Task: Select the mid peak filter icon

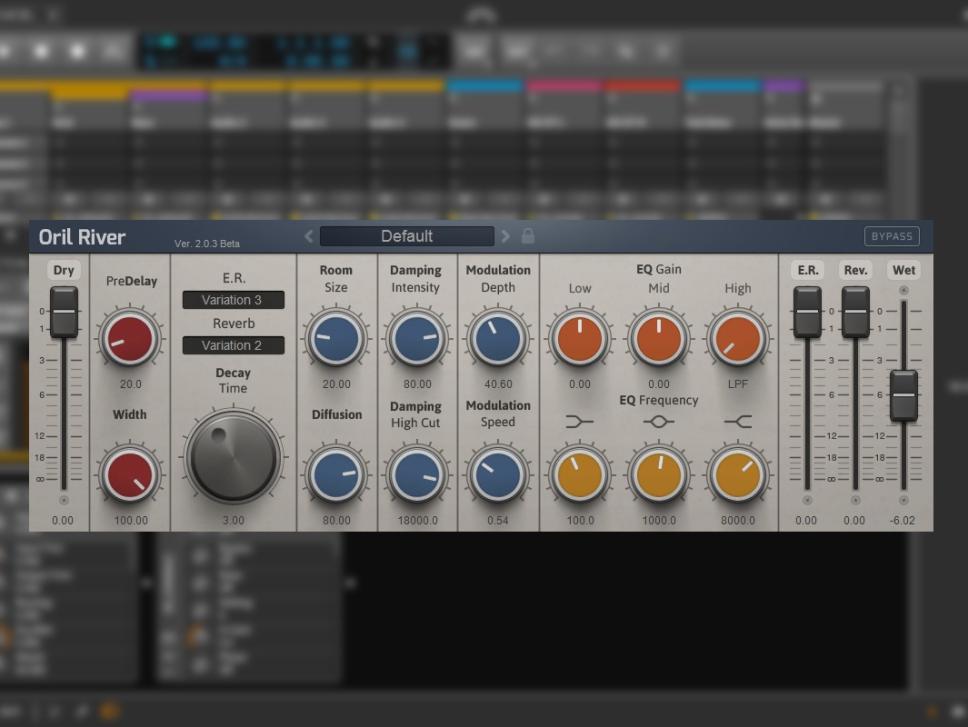Action: pos(658,422)
